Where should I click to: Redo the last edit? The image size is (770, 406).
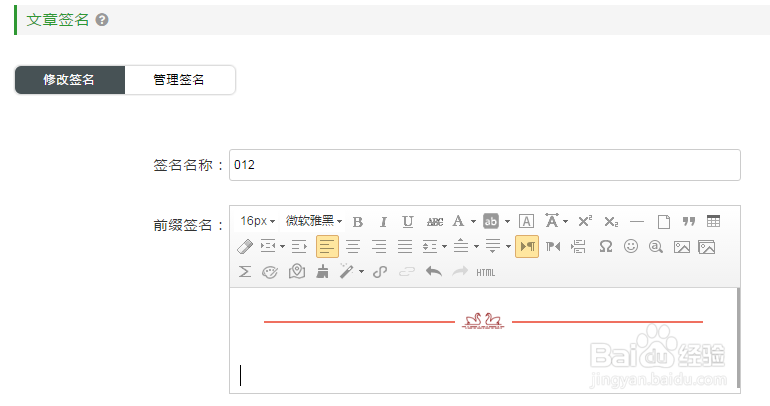tap(460, 271)
